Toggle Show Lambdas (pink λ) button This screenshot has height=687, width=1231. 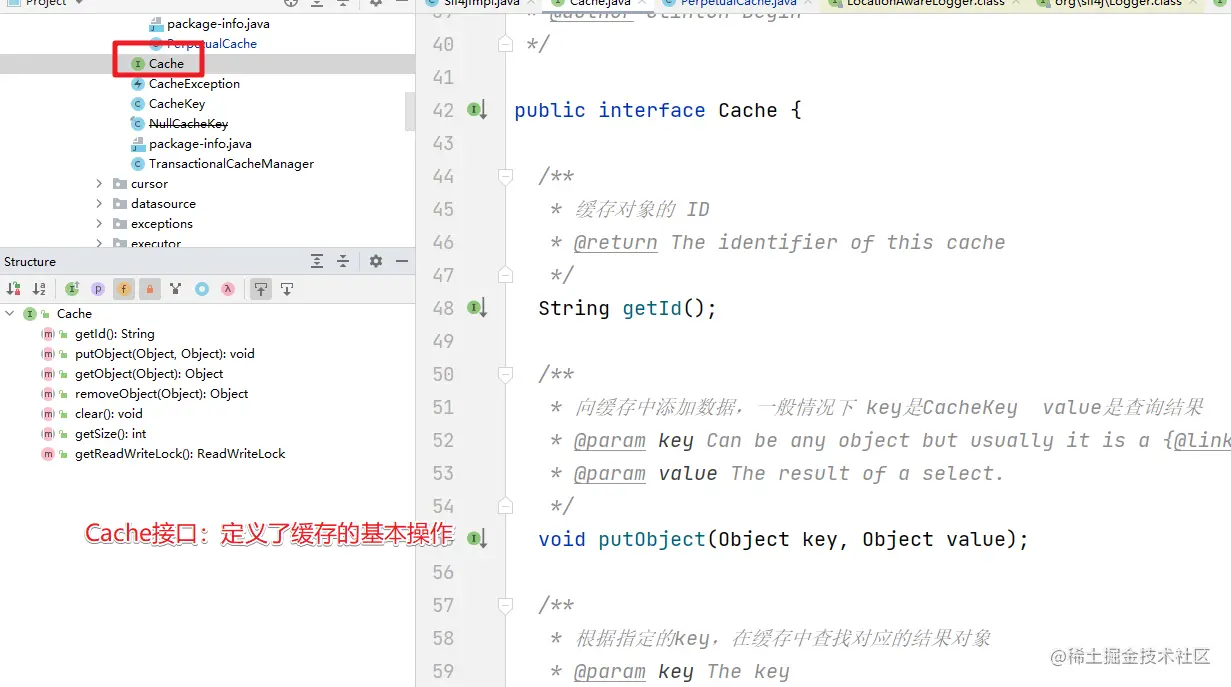(x=228, y=289)
